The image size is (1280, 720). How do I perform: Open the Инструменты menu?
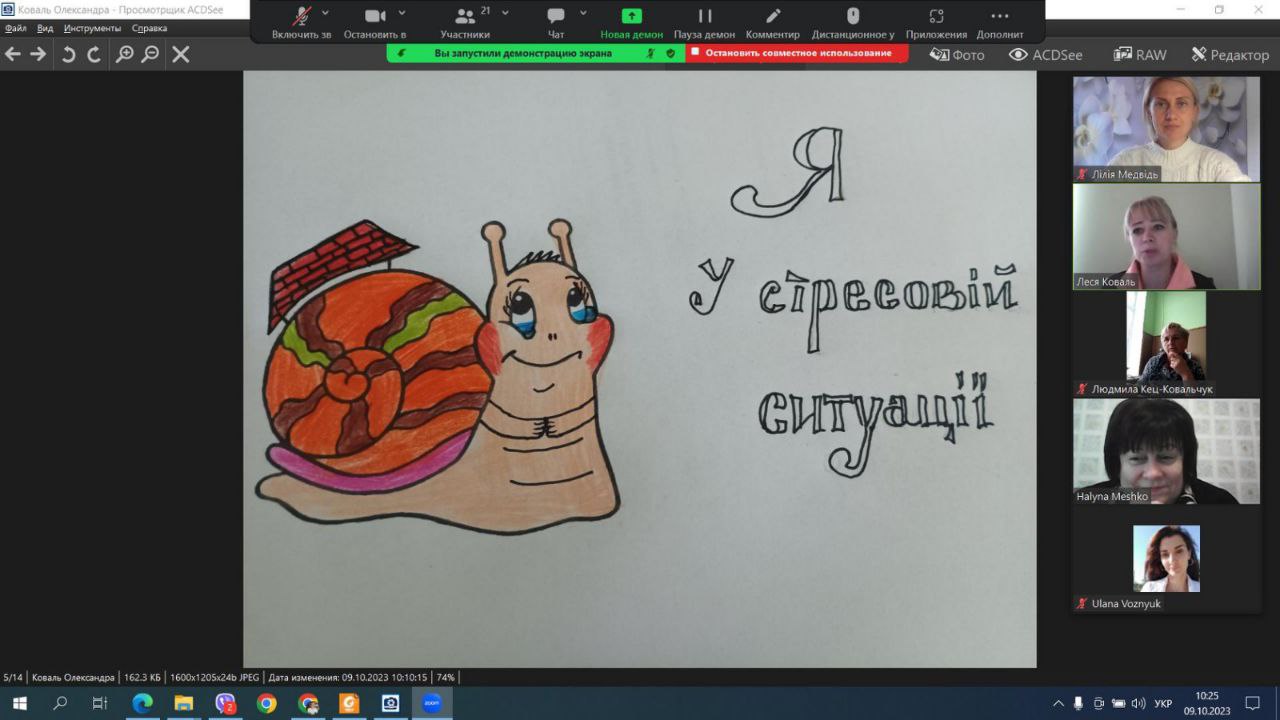click(x=92, y=28)
